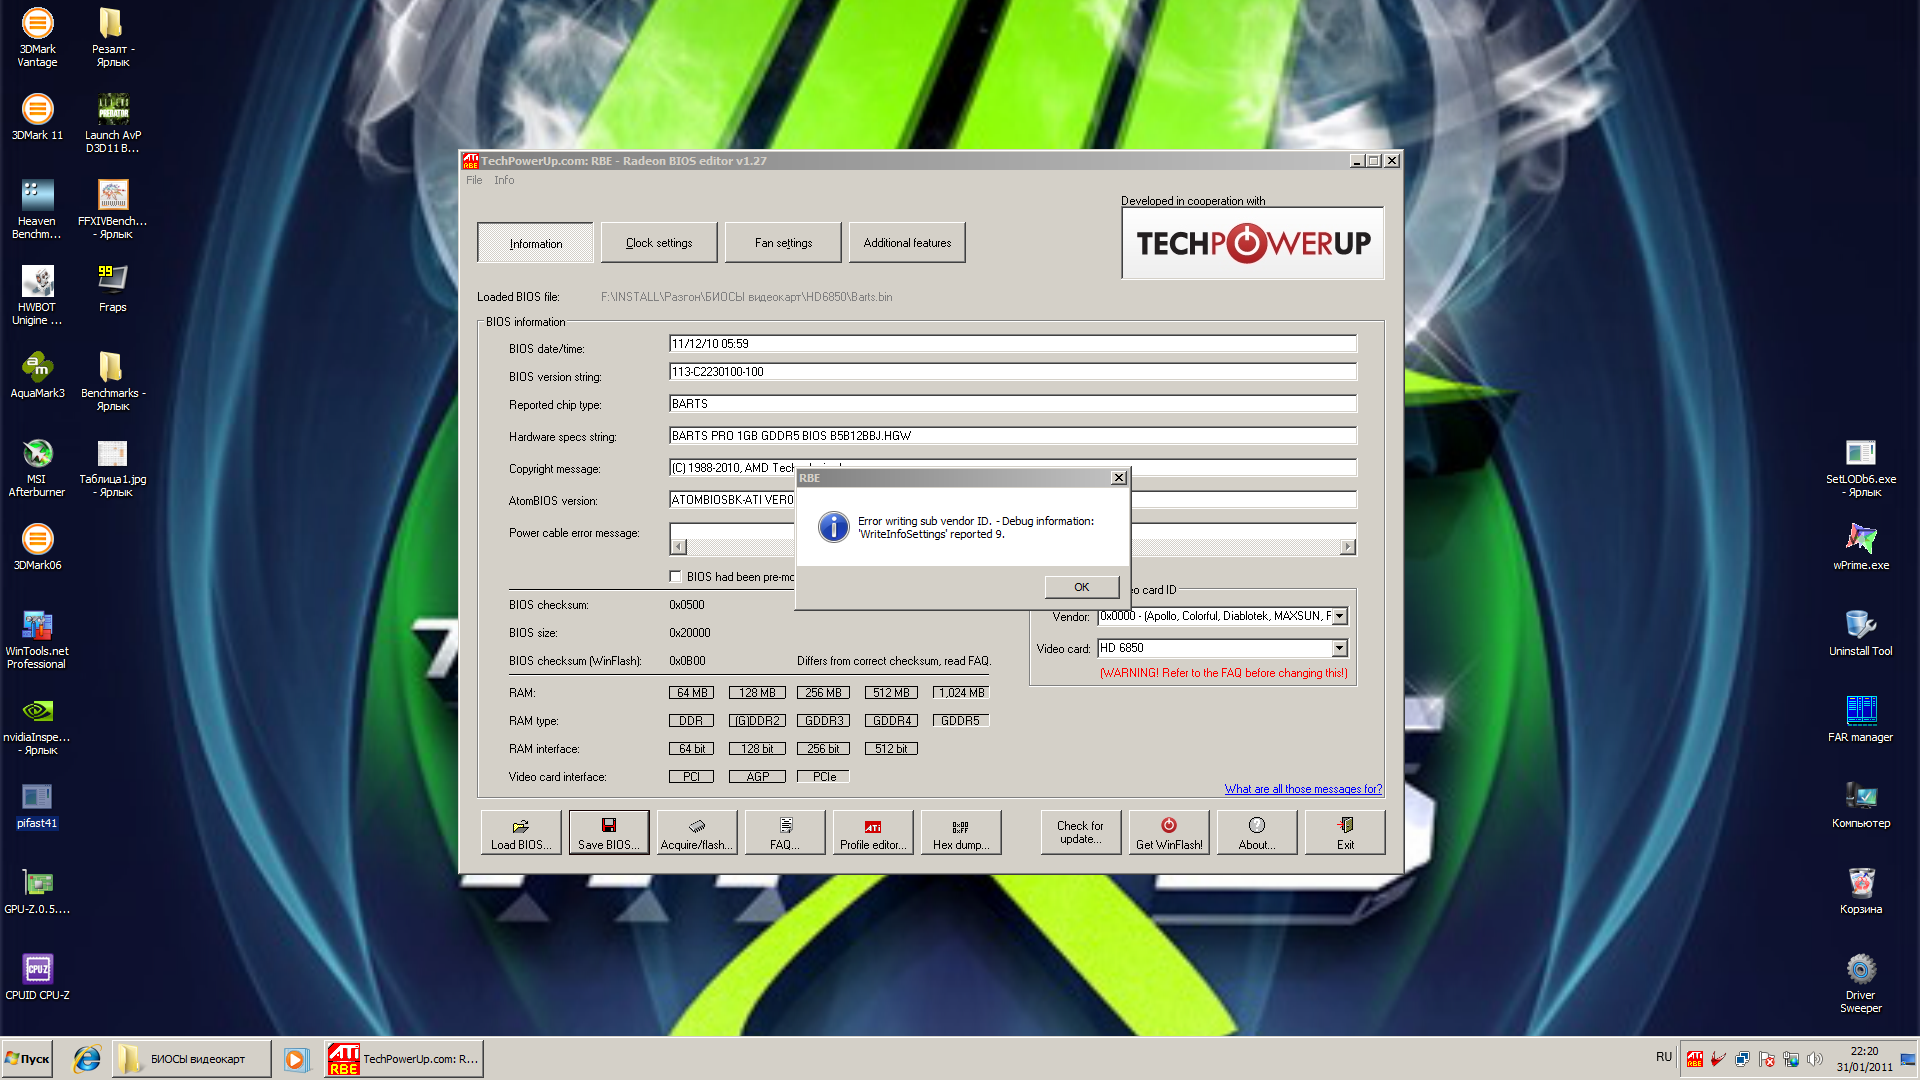
Task: Click Load BIOS button
Action: 521,832
